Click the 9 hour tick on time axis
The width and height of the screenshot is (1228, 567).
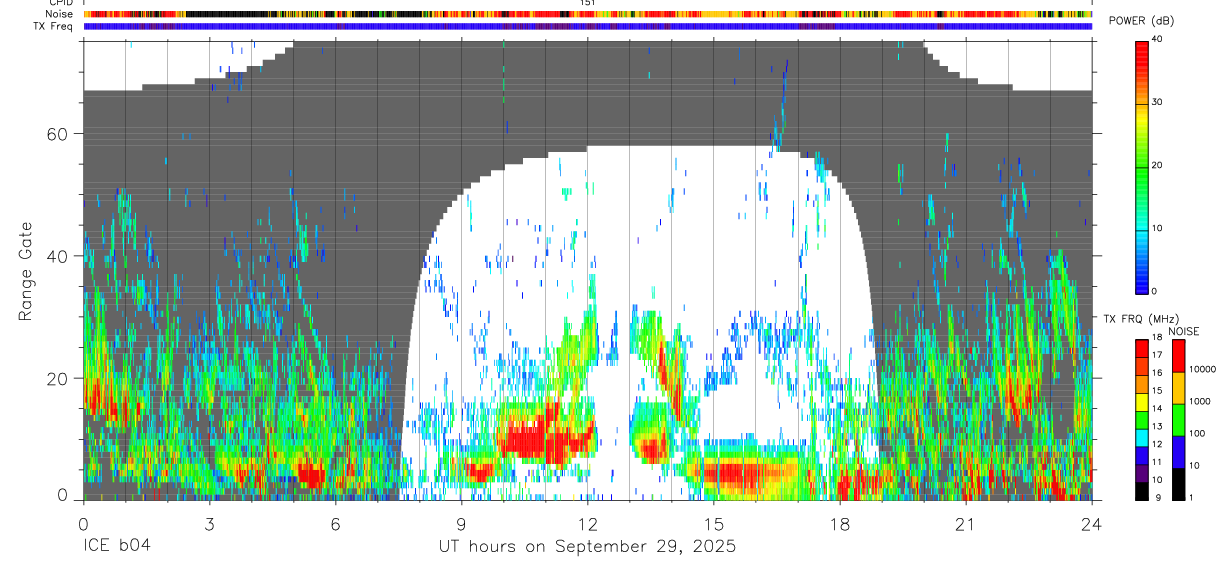pos(461,523)
